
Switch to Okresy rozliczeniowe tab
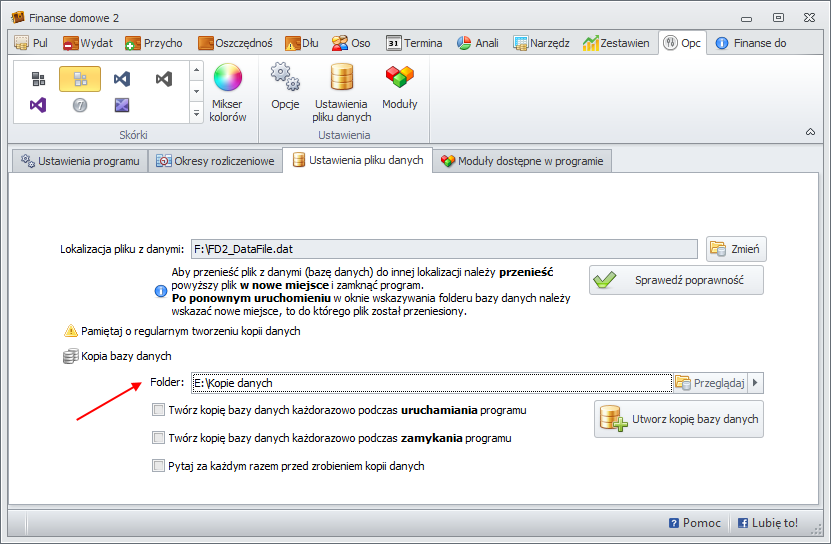215,161
